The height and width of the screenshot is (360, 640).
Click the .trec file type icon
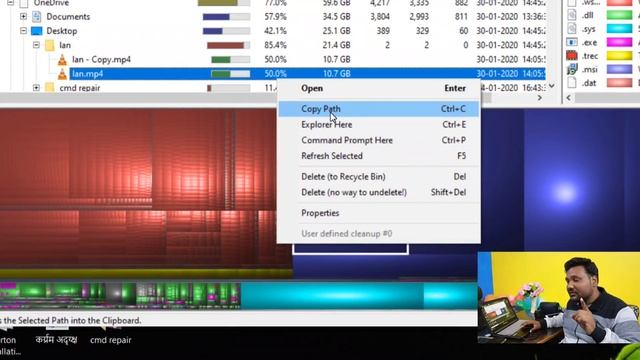pyautogui.click(x=572, y=56)
